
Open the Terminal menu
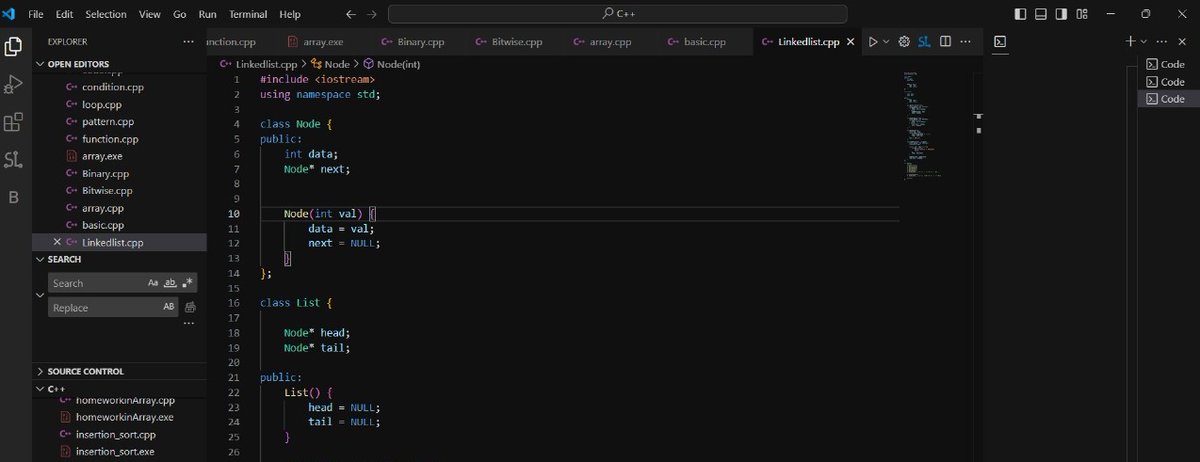click(x=248, y=15)
